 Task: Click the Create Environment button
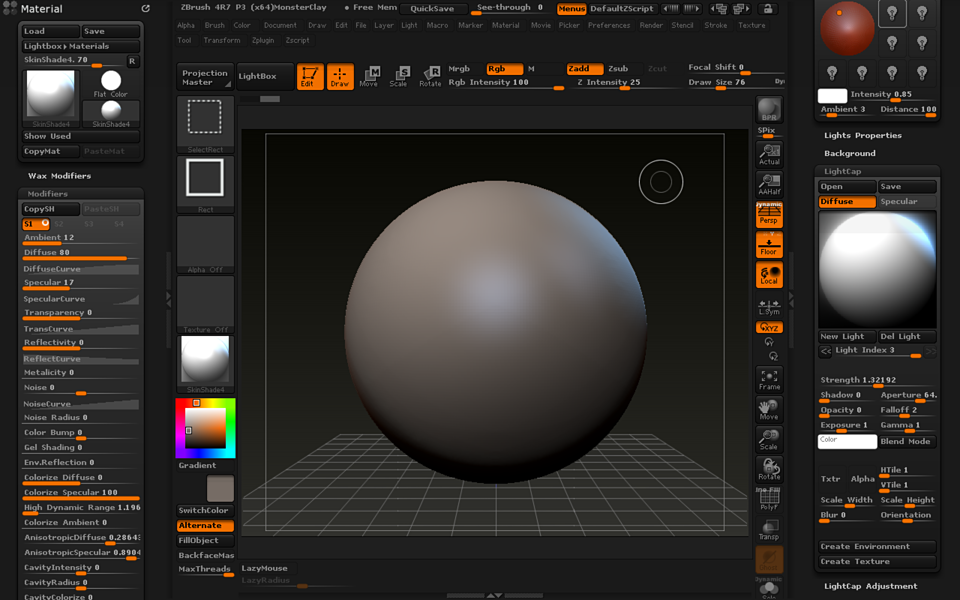[x=877, y=546]
